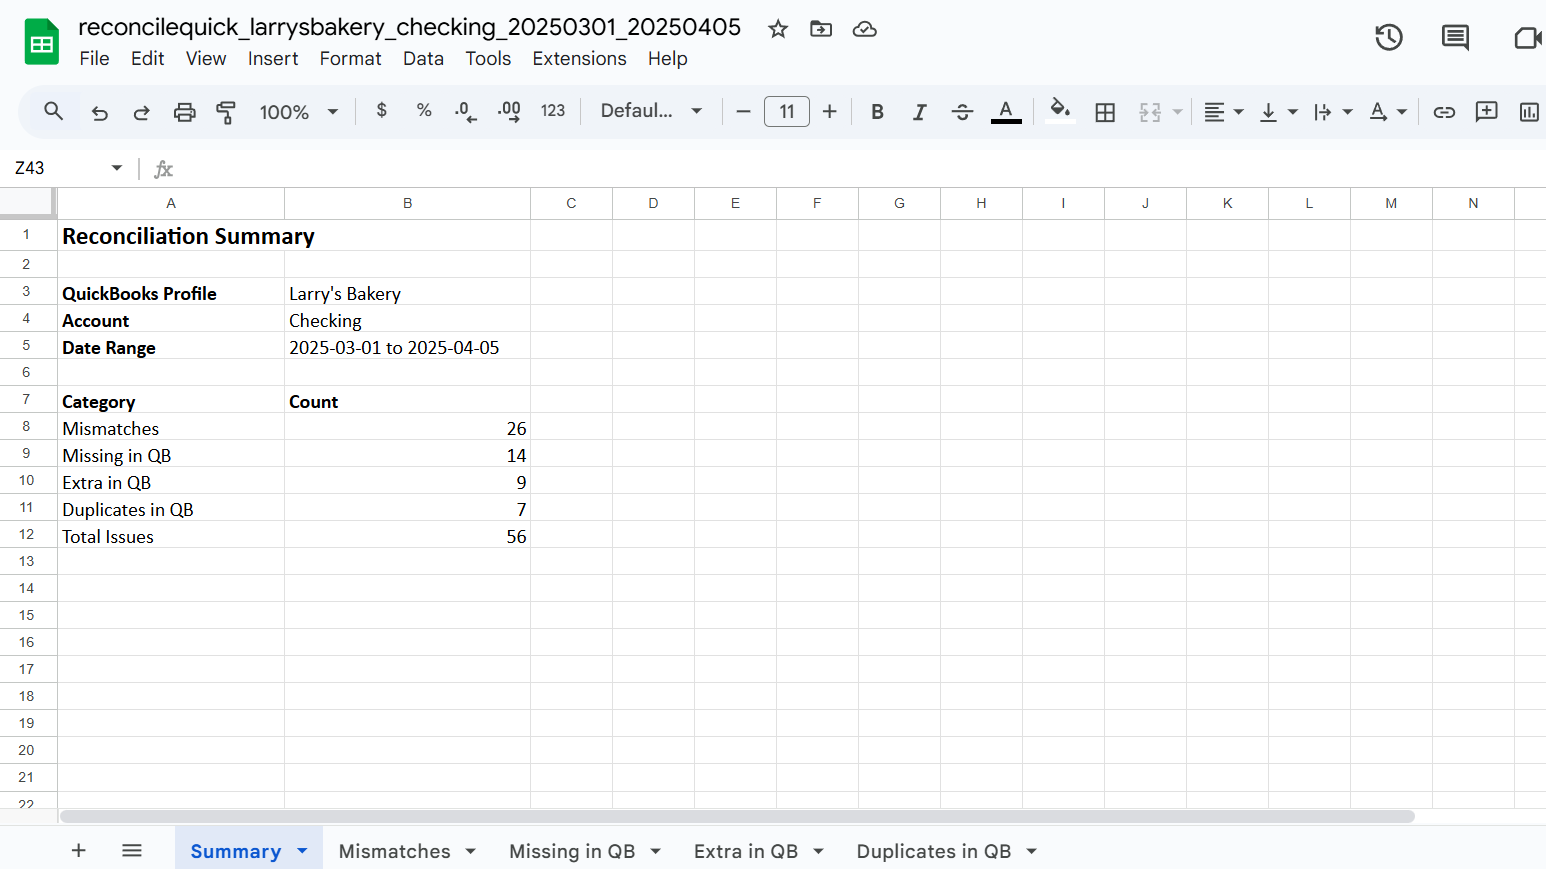Select column B header
Image resolution: width=1546 pixels, height=869 pixels.
(x=407, y=203)
